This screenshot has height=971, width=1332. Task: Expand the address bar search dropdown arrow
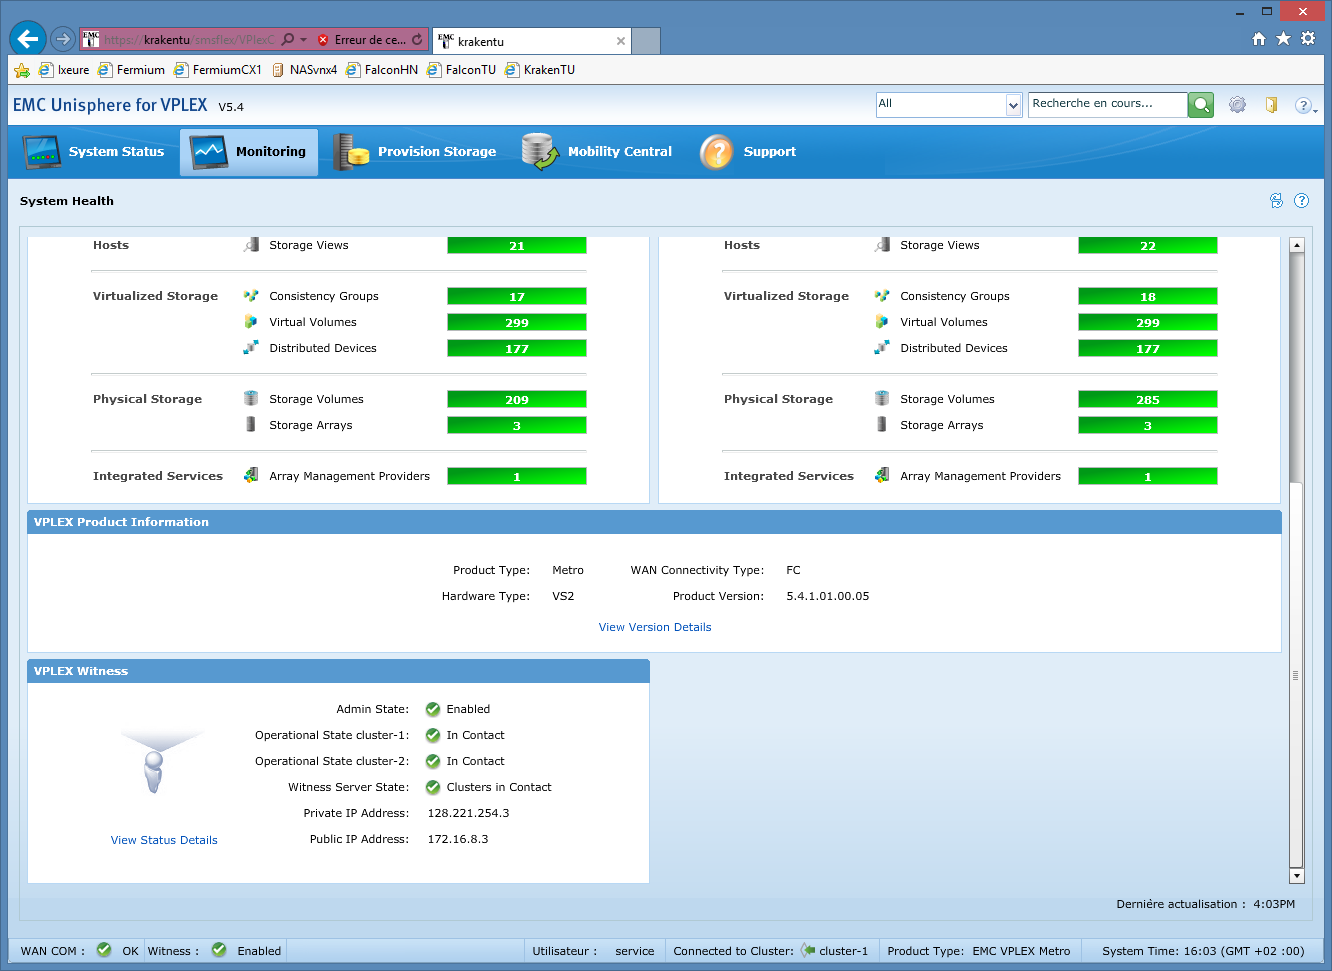point(303,40)
